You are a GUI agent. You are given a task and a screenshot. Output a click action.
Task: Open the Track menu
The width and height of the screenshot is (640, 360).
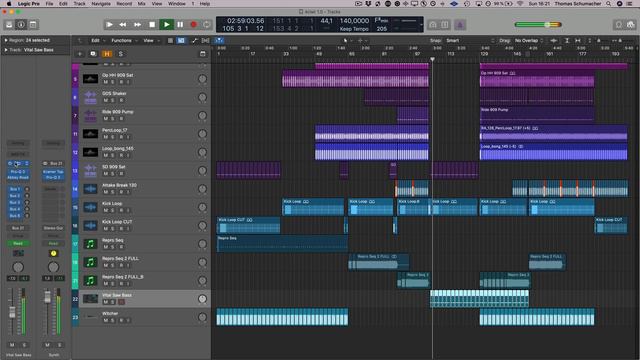point(80,4)
